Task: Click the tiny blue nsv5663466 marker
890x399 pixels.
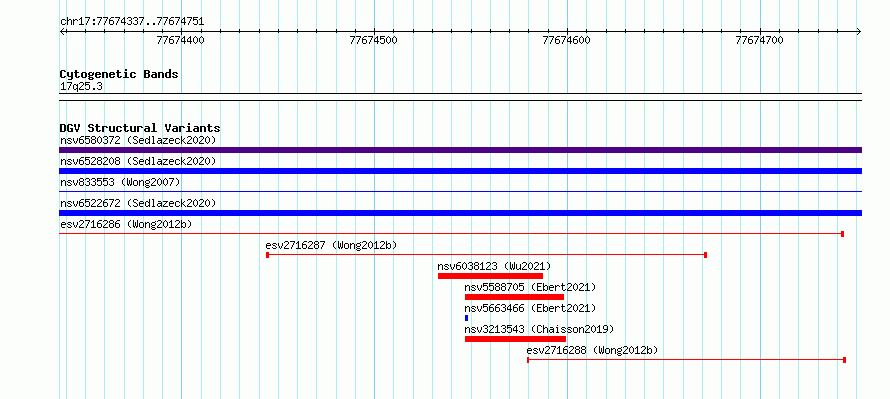Action: point(467,318)
